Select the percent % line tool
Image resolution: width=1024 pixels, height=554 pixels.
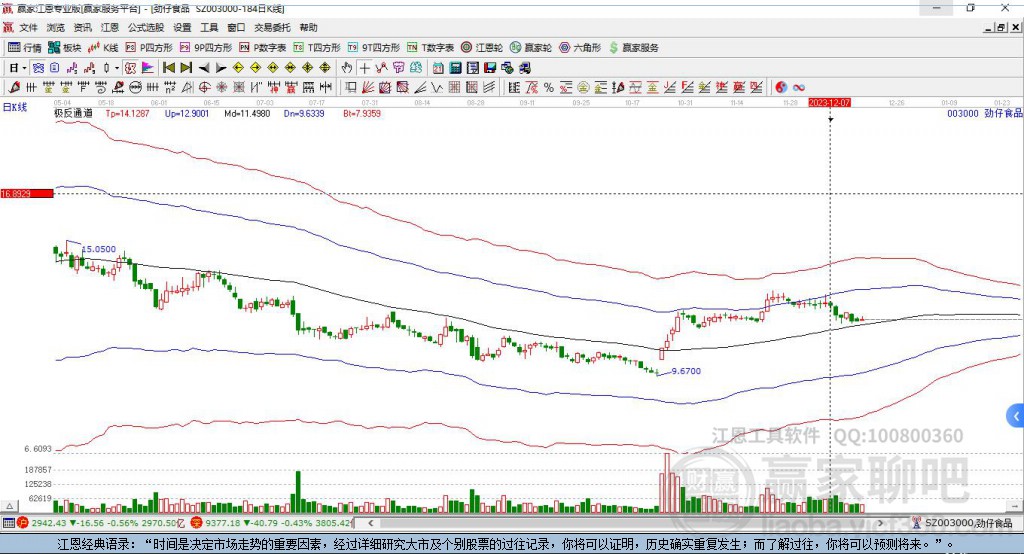549,88
